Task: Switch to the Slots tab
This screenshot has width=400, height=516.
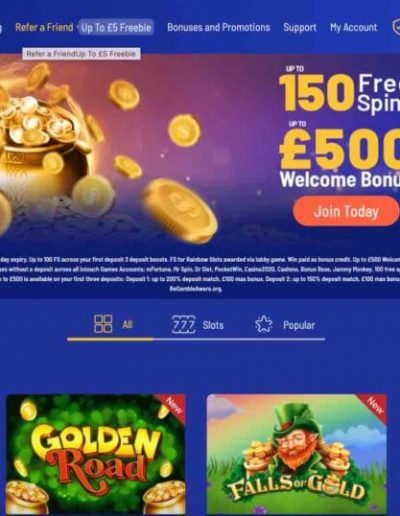Action: pos(213,325)
